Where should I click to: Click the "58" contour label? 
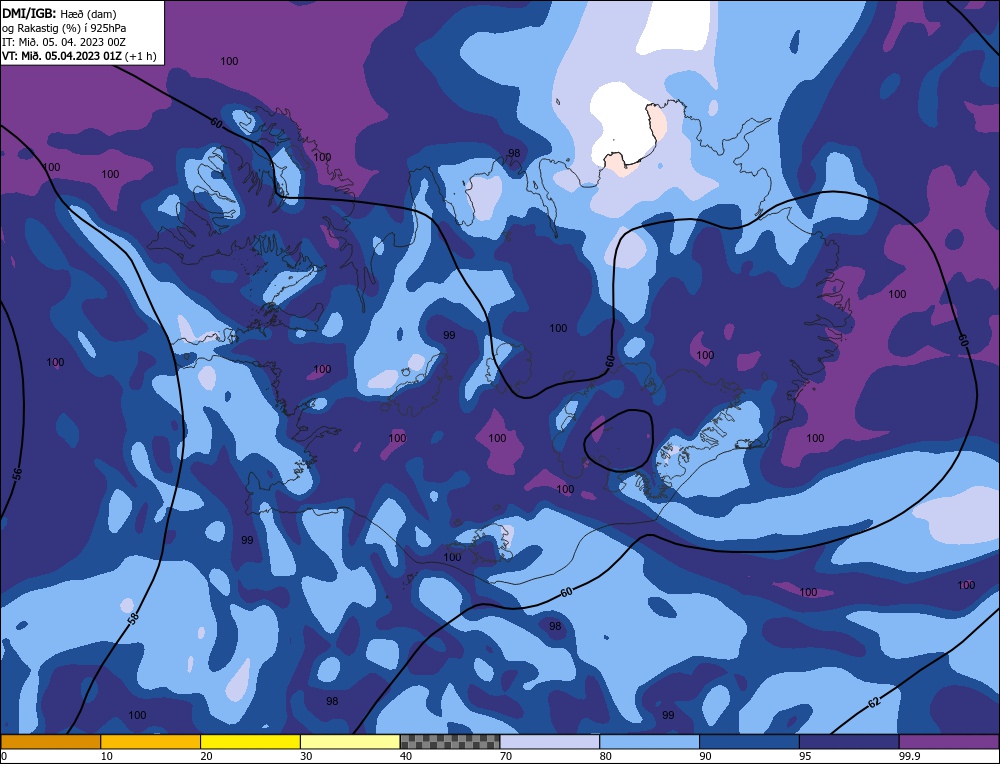point(132,618)
